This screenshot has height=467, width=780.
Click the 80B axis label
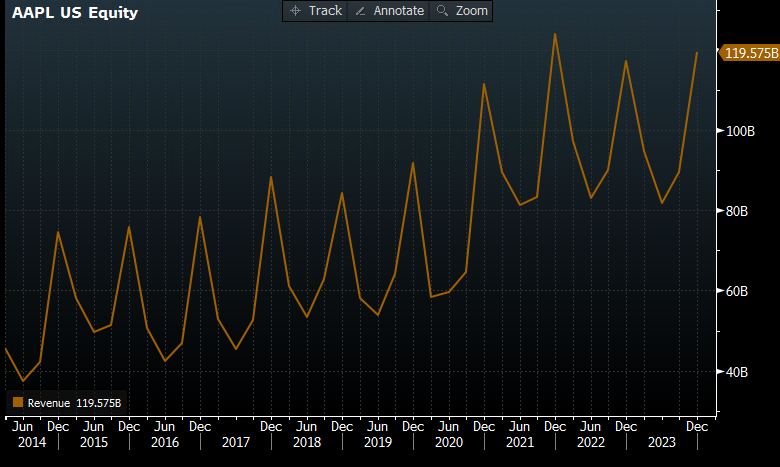(x=737, y=211)
